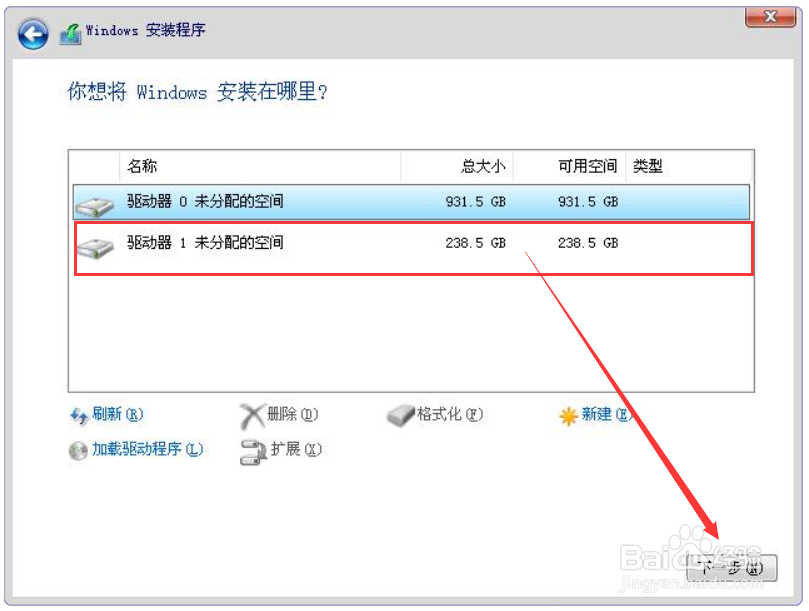Screen dimensions: 809x611
Task: Click the Windows Setup title icon
Action: coord(71,34)
